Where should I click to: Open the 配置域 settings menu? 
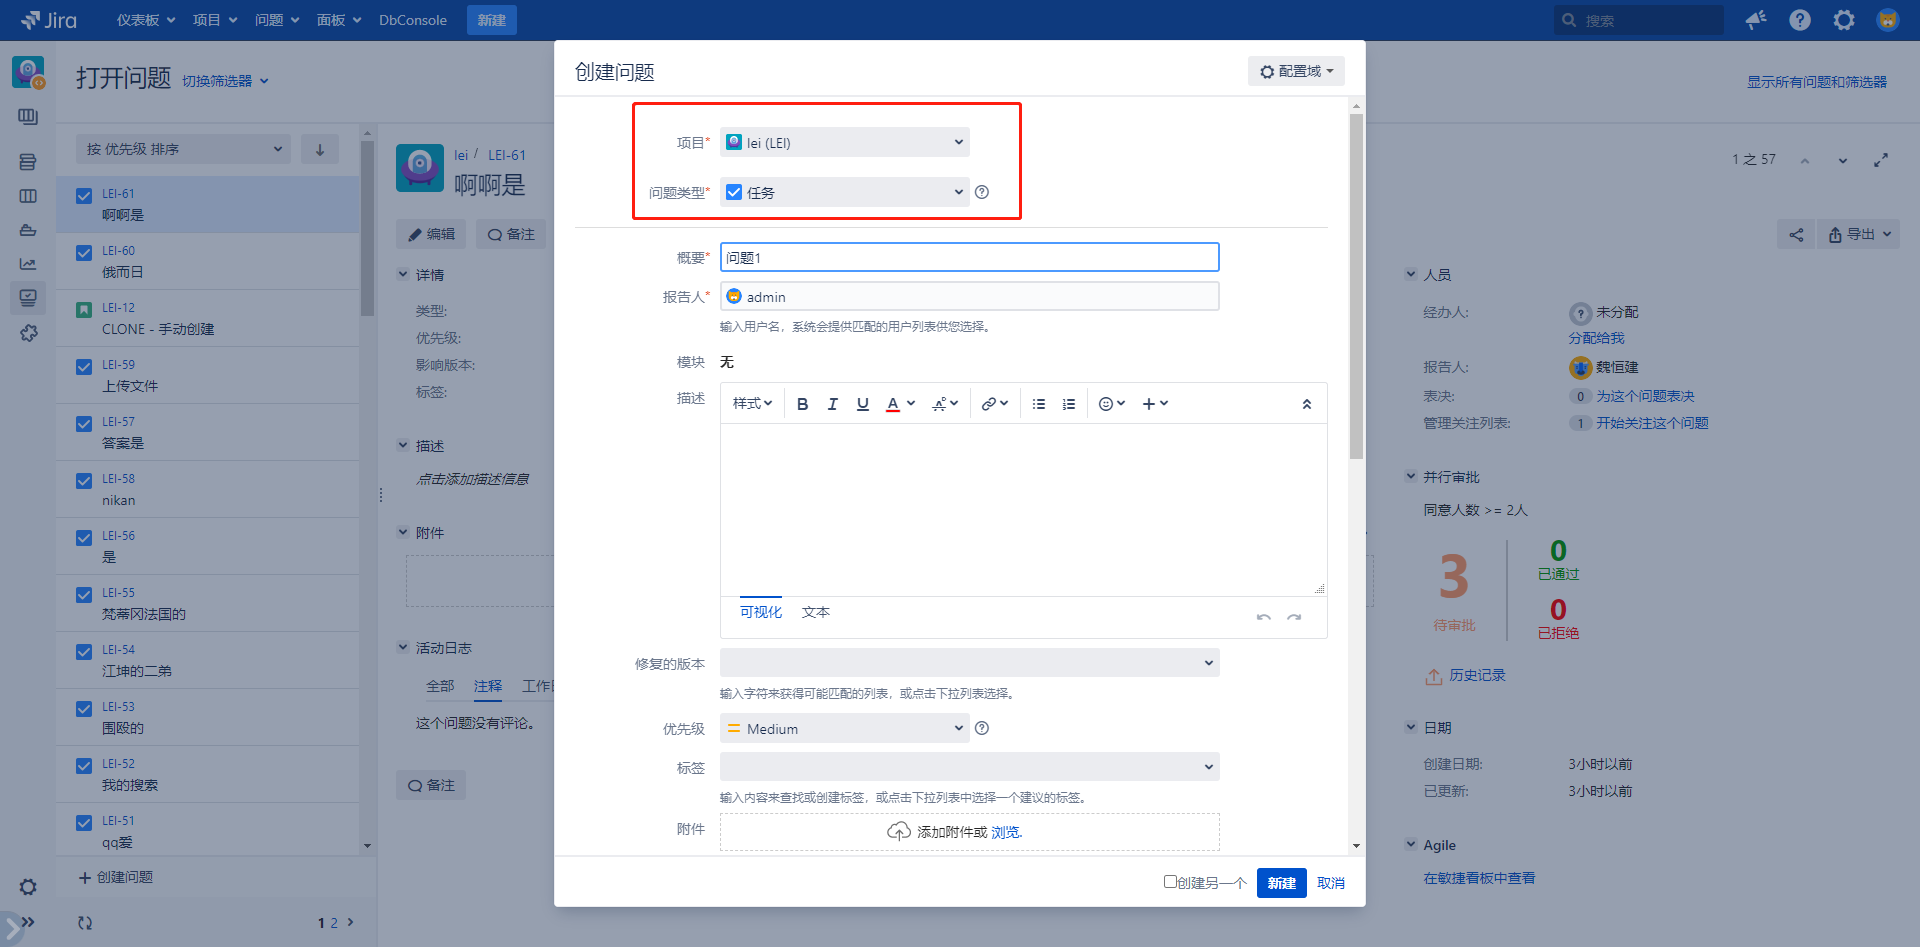point(1296,71)
